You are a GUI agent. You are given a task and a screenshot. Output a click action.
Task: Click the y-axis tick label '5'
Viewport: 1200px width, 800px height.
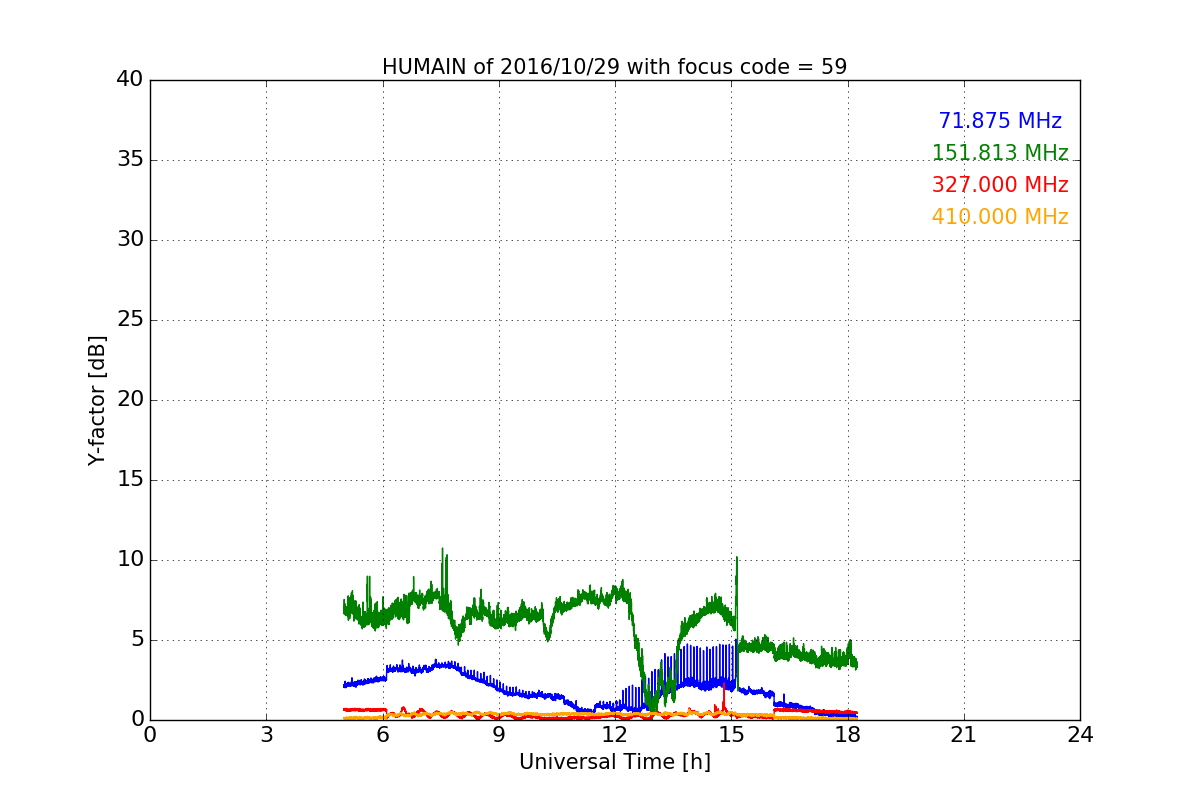coord(137,639)
